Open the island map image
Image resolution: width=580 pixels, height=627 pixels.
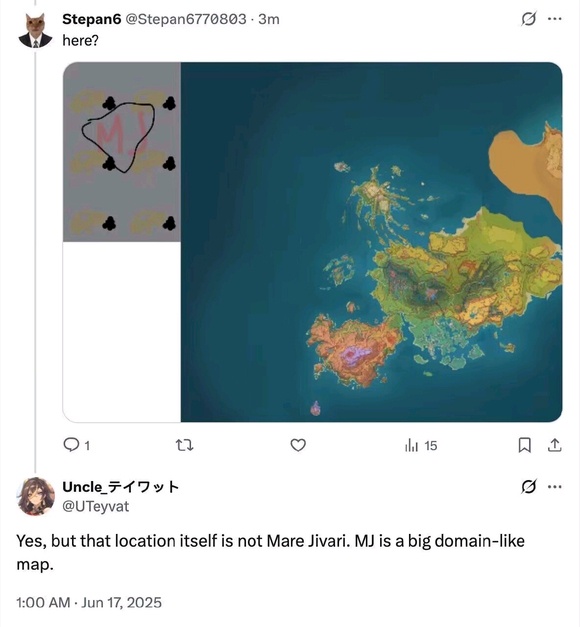point(371,242)
